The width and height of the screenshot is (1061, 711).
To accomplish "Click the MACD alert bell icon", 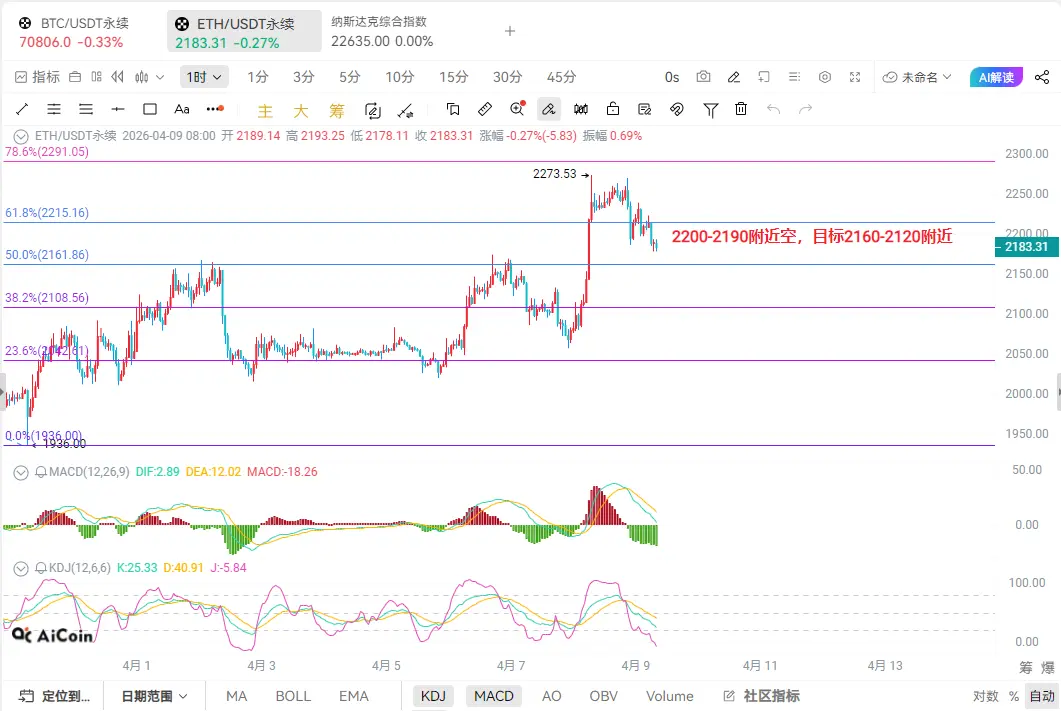I will [x=41, y=472].
